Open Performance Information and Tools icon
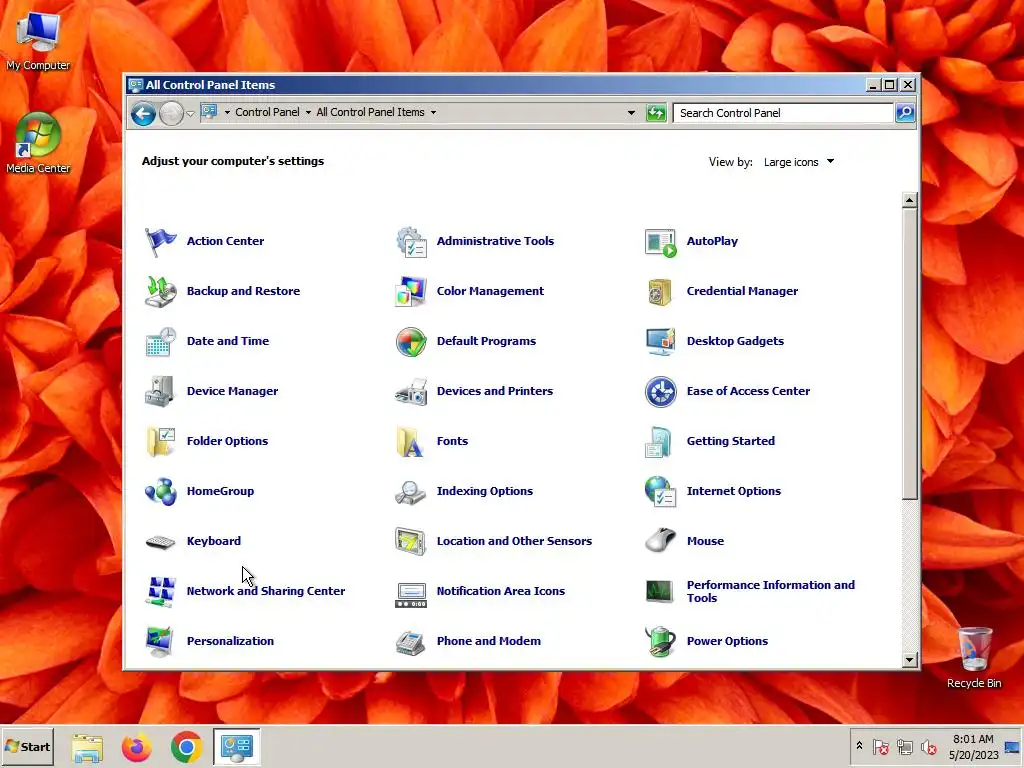Viewport: 1024px width, 768px height. (660, 592)
